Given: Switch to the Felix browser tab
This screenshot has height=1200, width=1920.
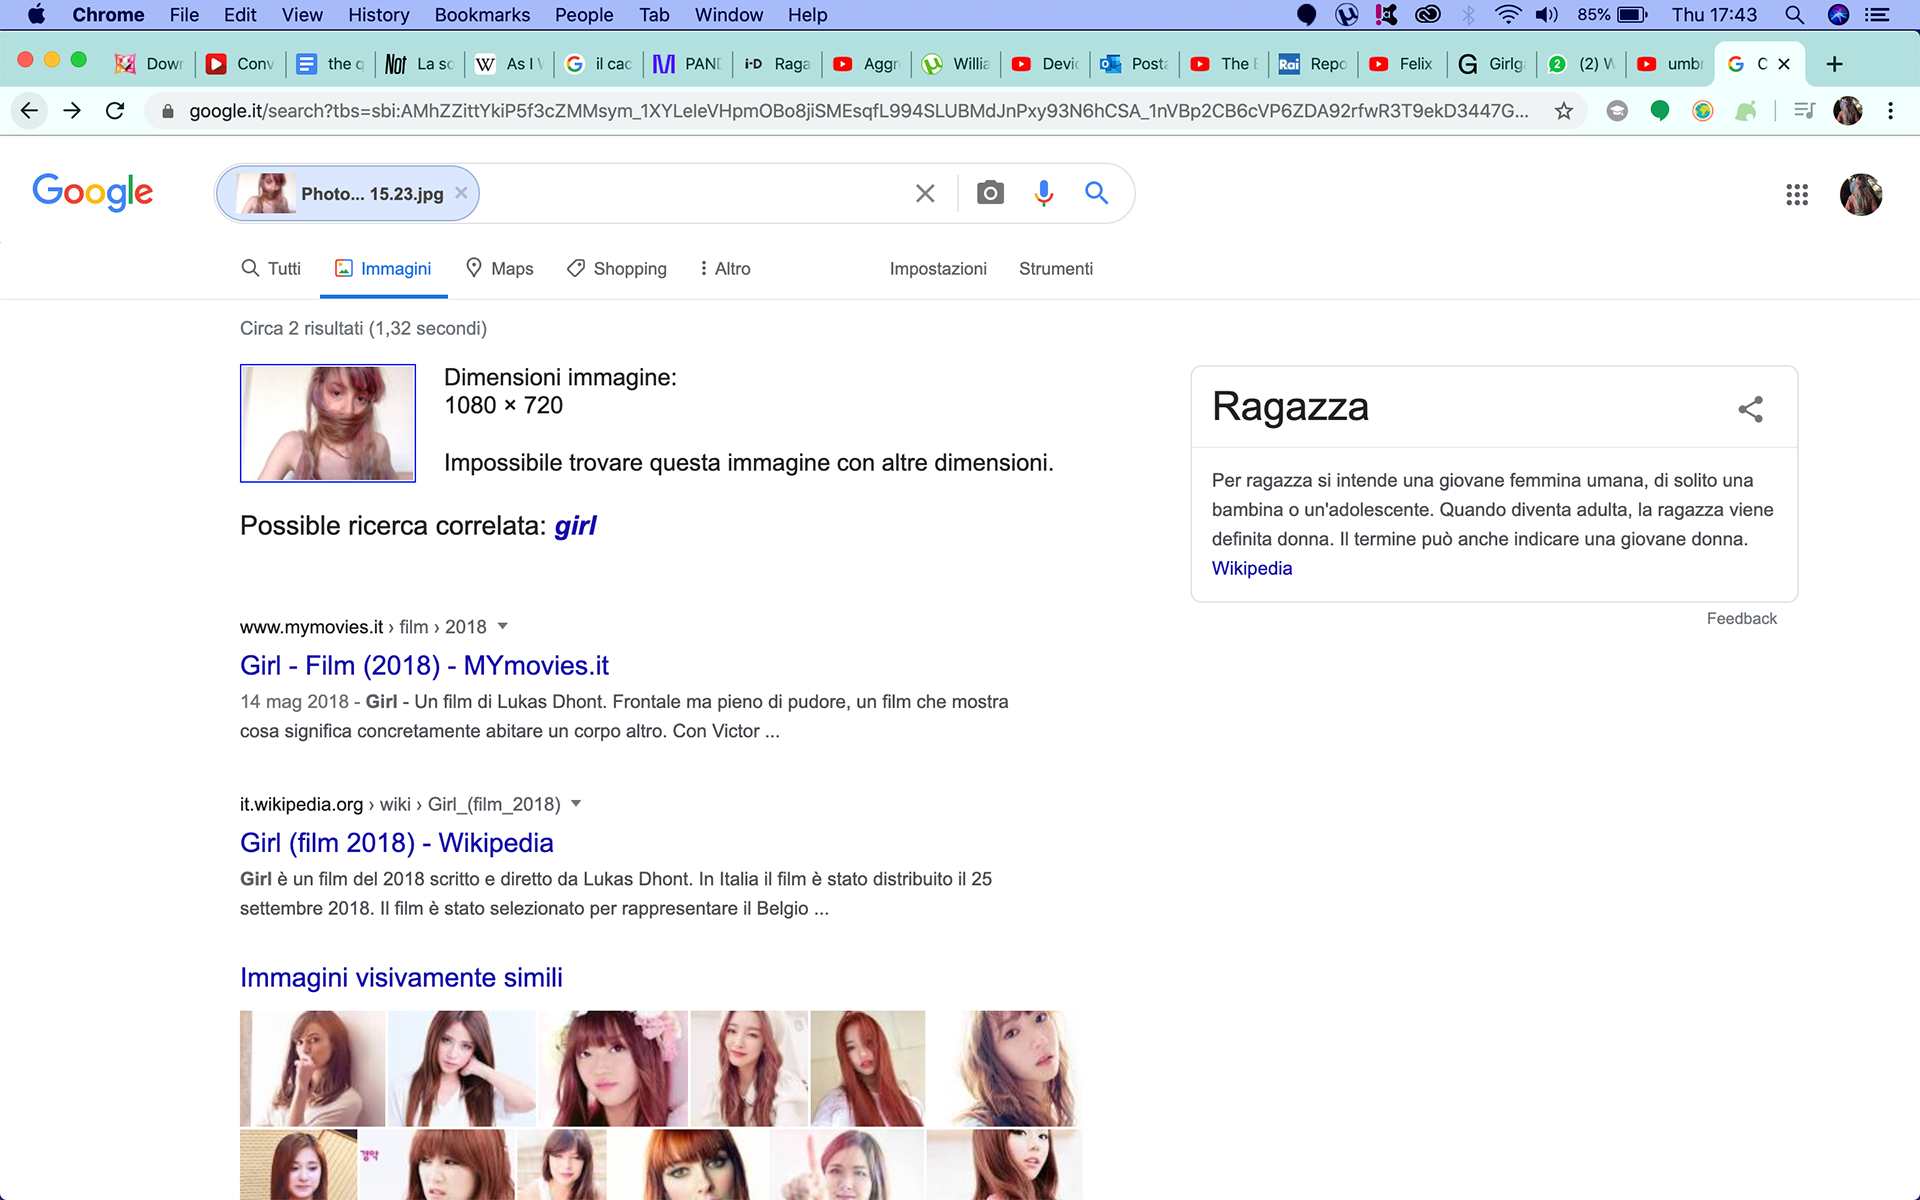Looking at the screenshot, I should [1402, 64].
